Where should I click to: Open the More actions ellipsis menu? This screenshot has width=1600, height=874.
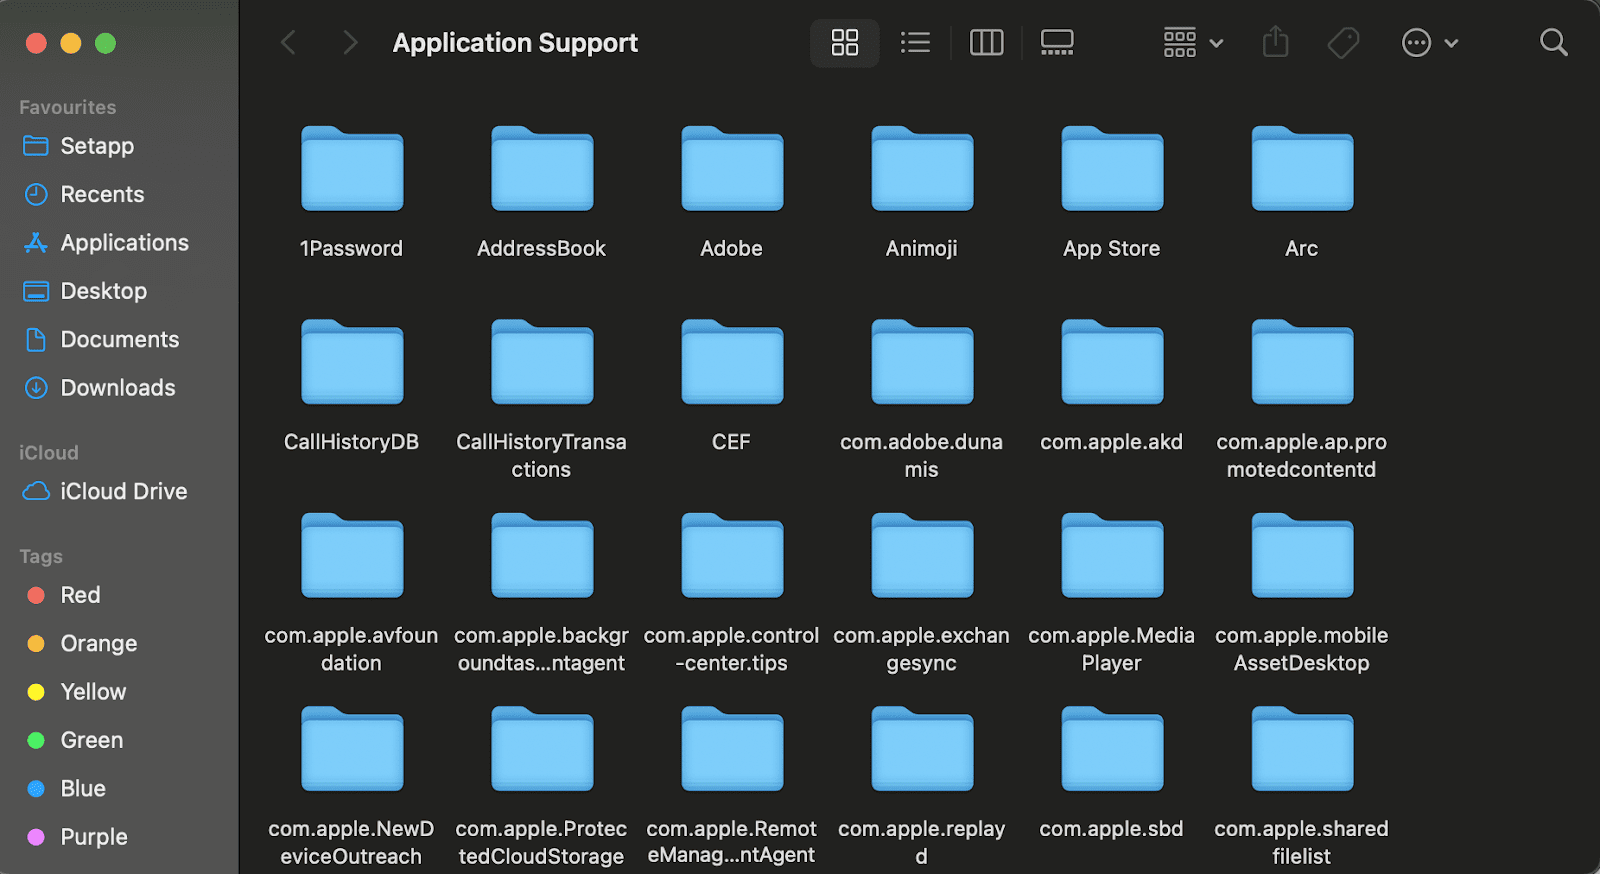[x=1429, y=43]
